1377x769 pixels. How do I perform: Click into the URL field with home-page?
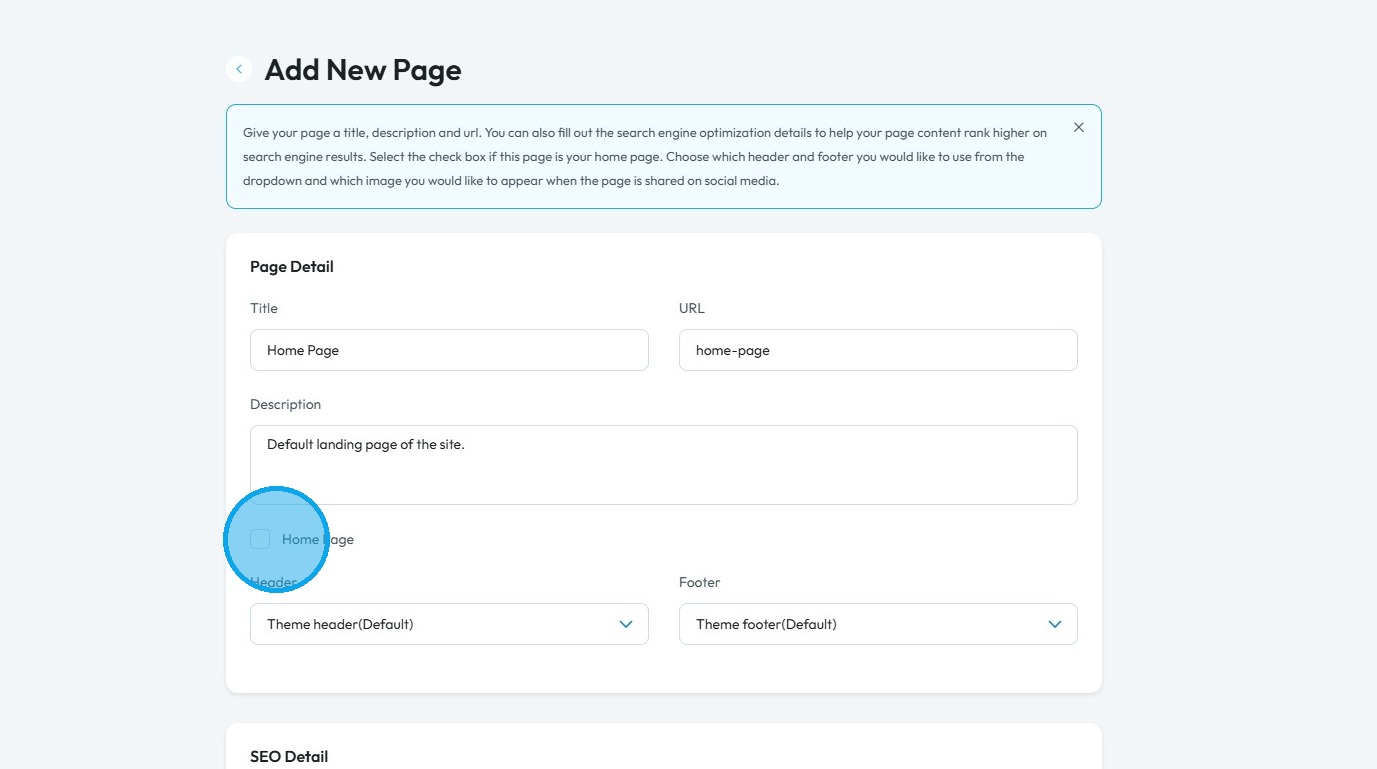(877, 350)
